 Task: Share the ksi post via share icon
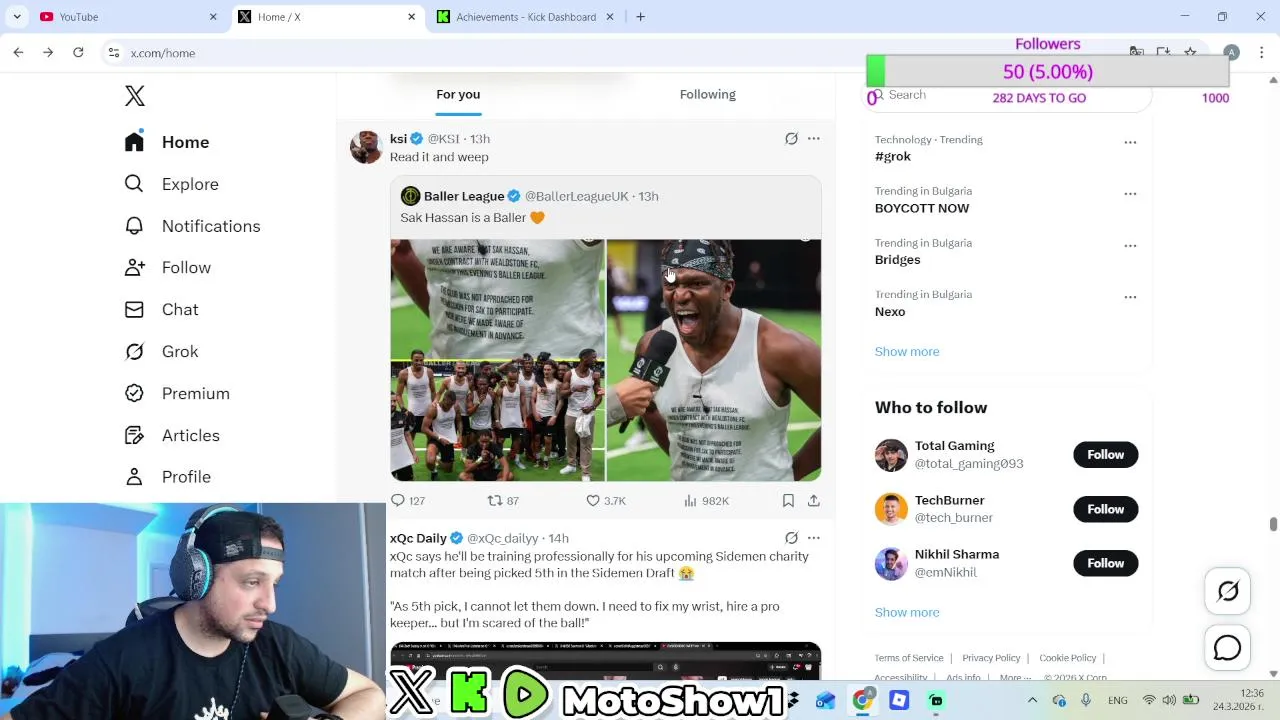[814, 500]
